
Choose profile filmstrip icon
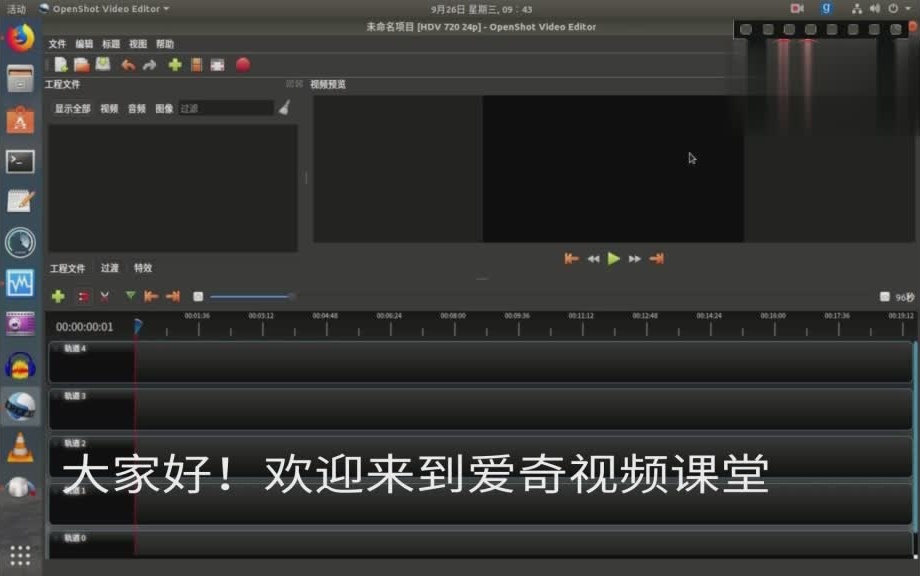pos(197,65)
